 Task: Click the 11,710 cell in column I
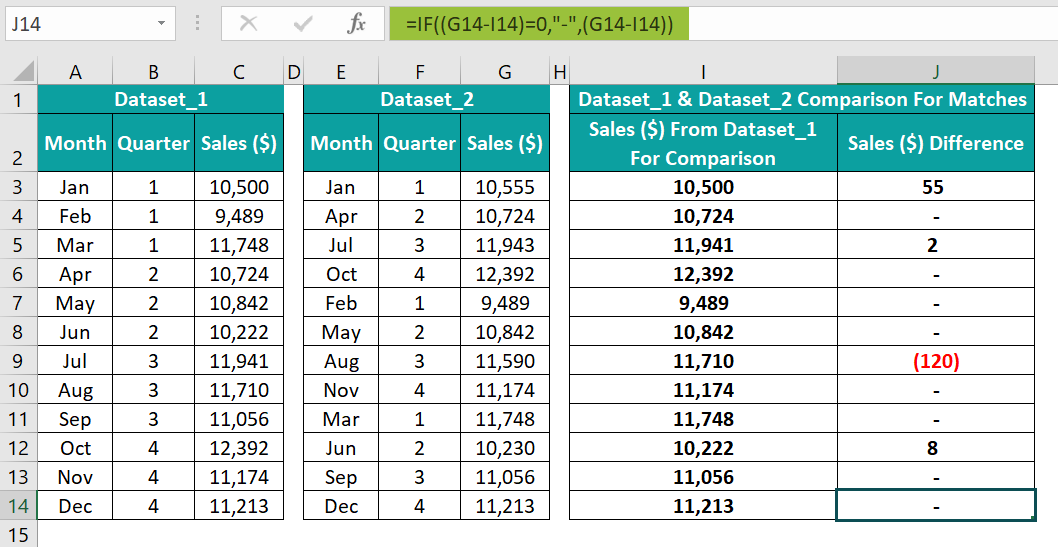[x=703, y=360]
